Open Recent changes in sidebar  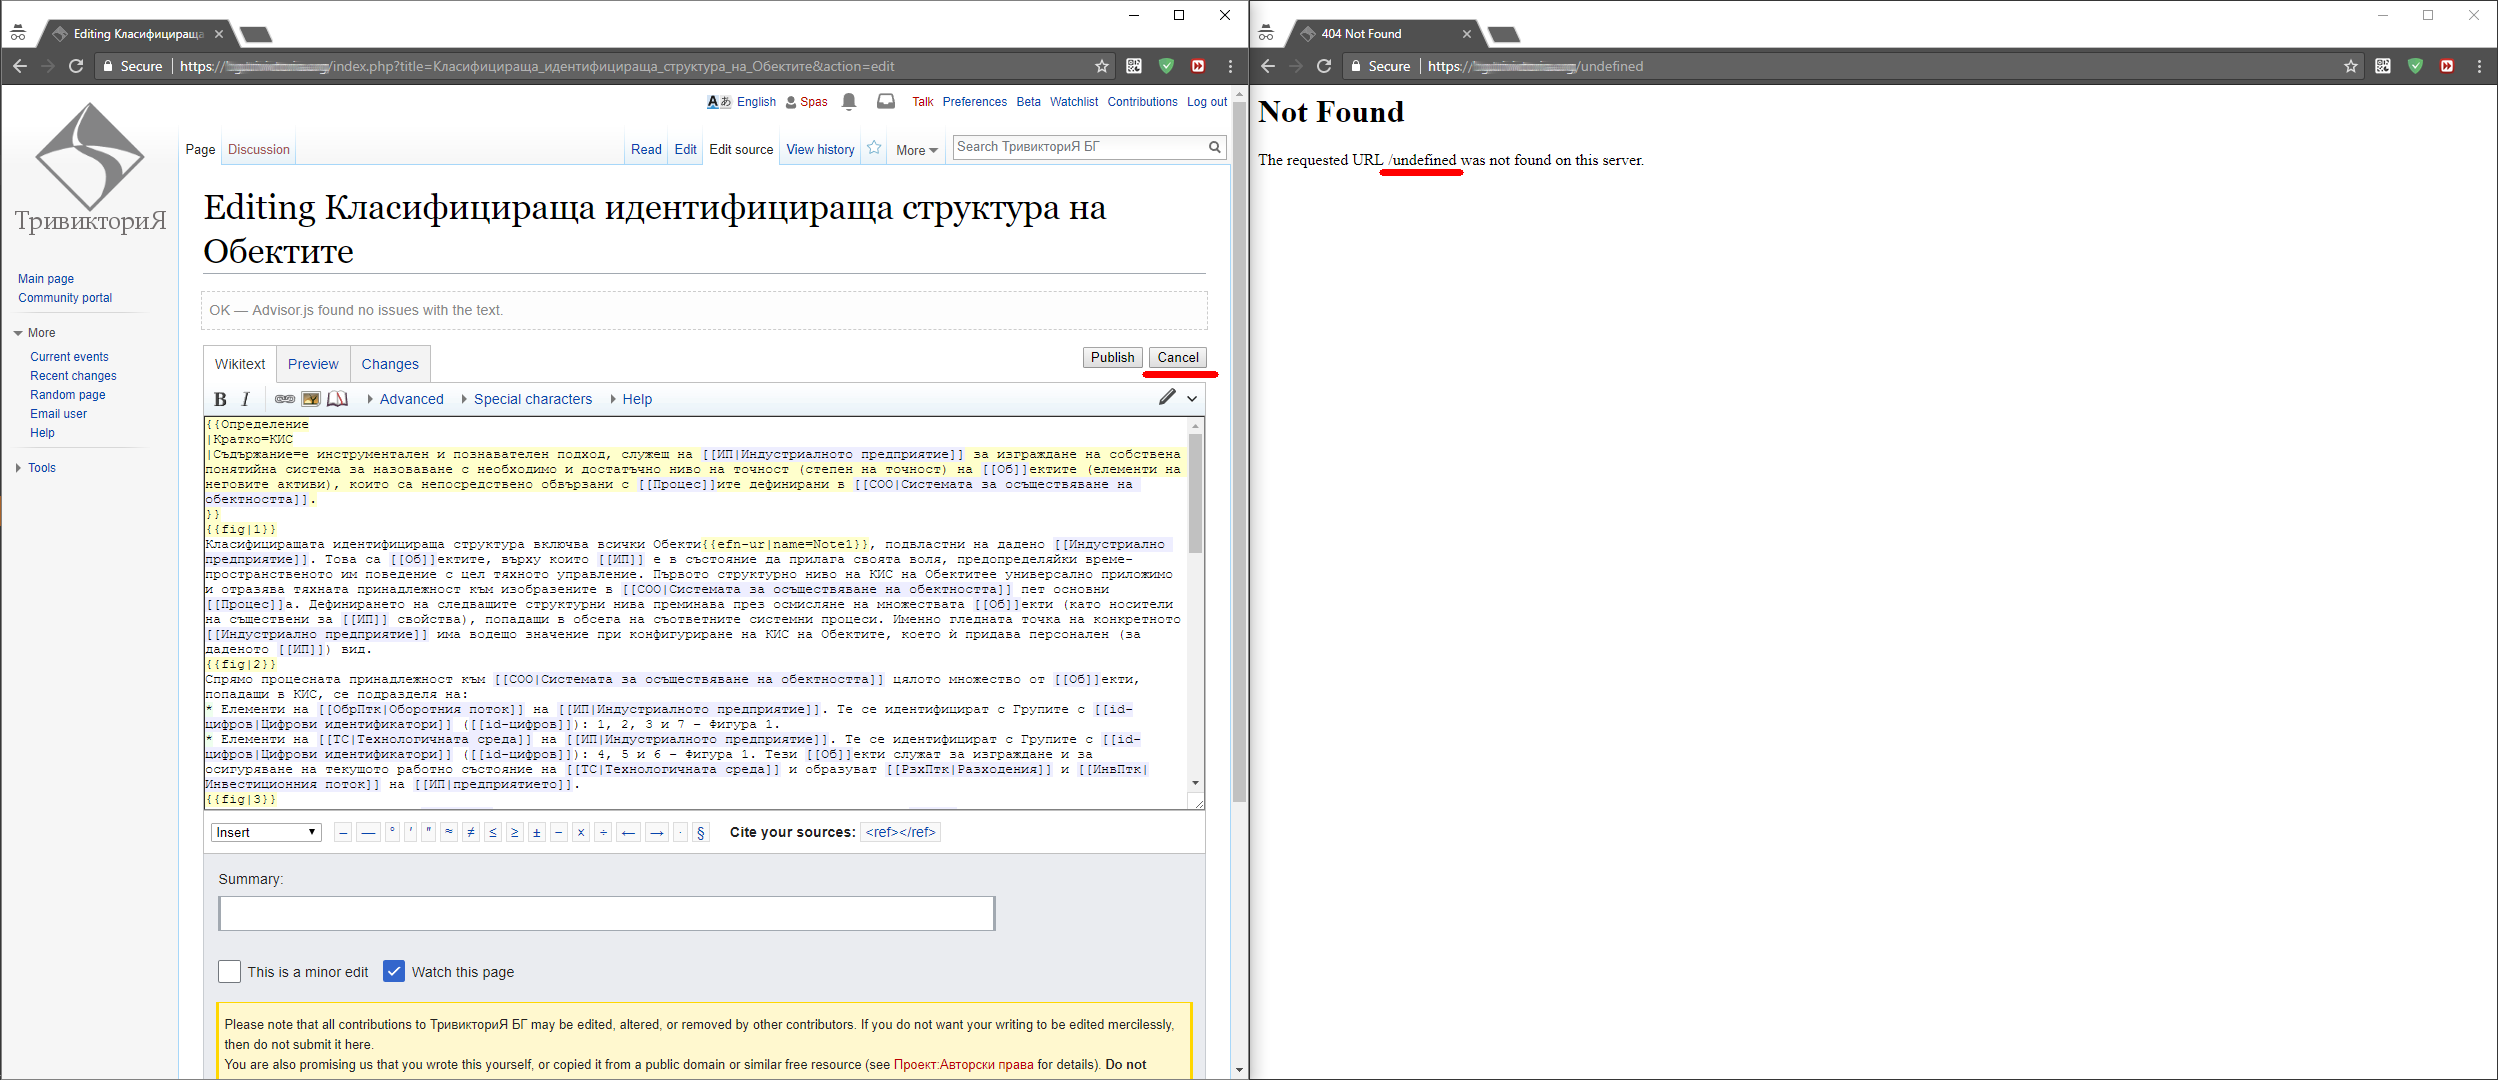73,376
